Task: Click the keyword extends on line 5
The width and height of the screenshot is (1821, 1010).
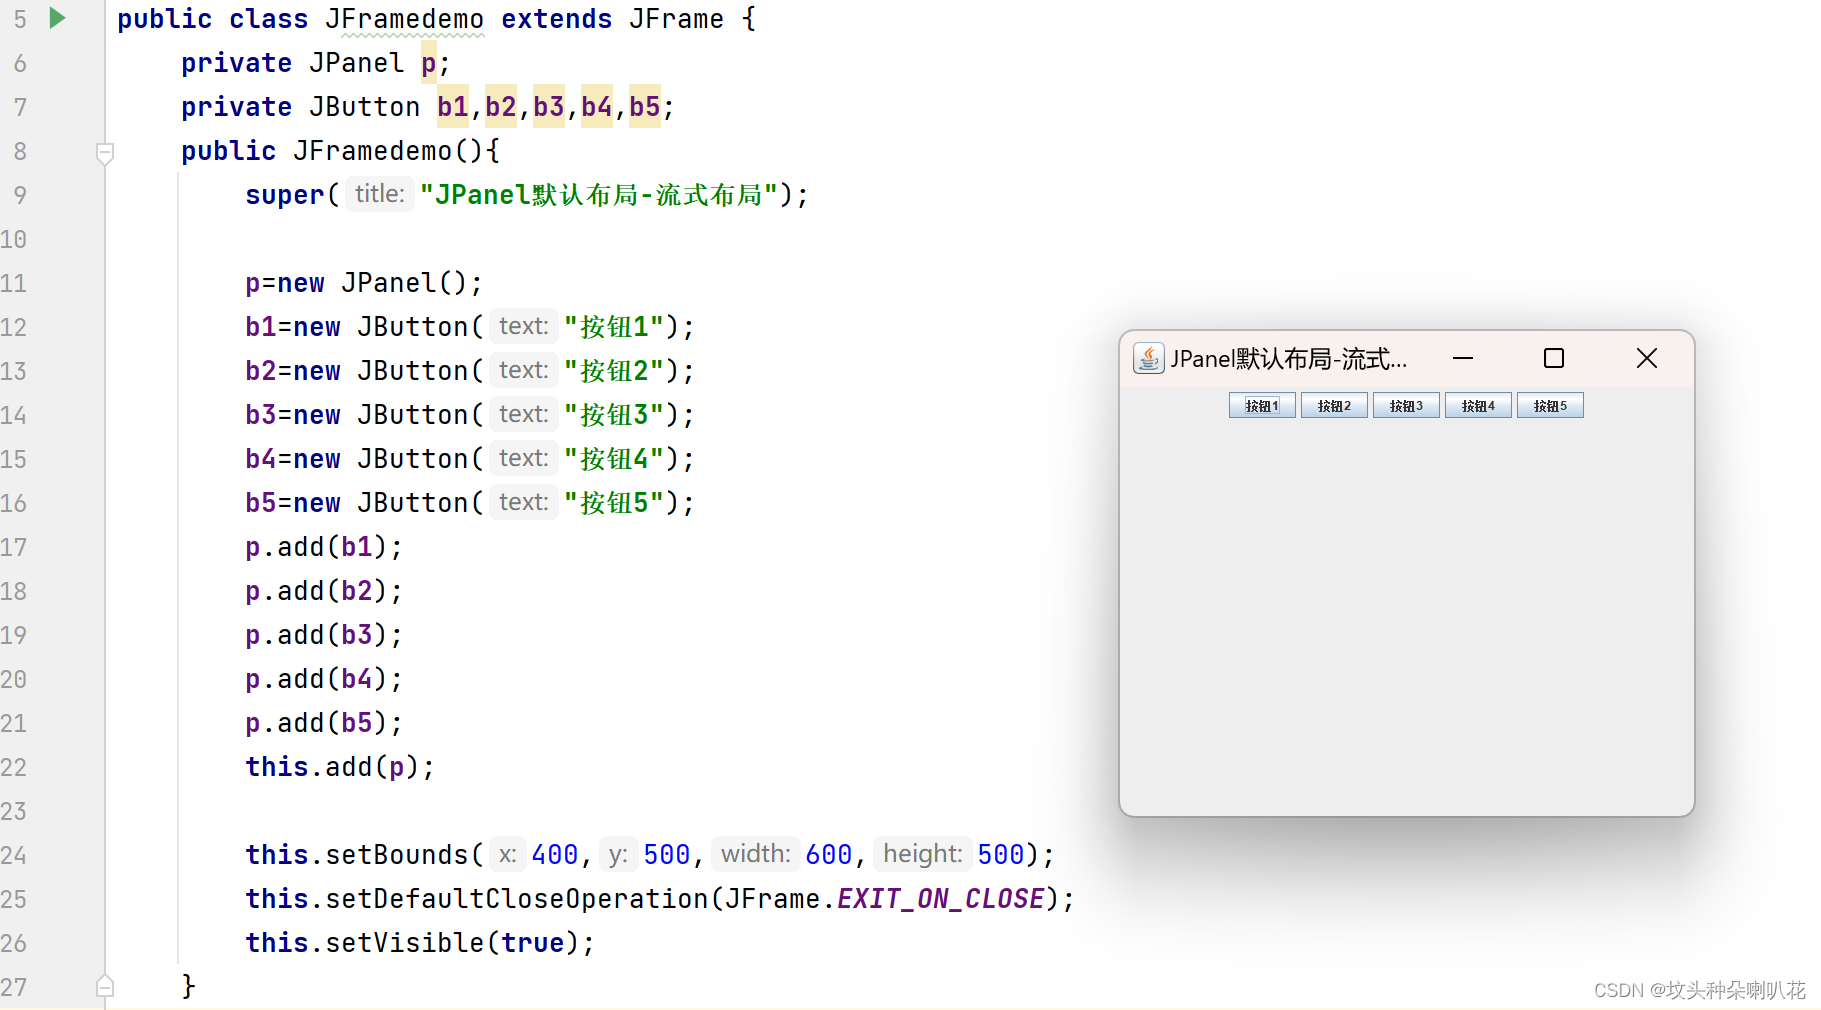Action: (557, 19)
